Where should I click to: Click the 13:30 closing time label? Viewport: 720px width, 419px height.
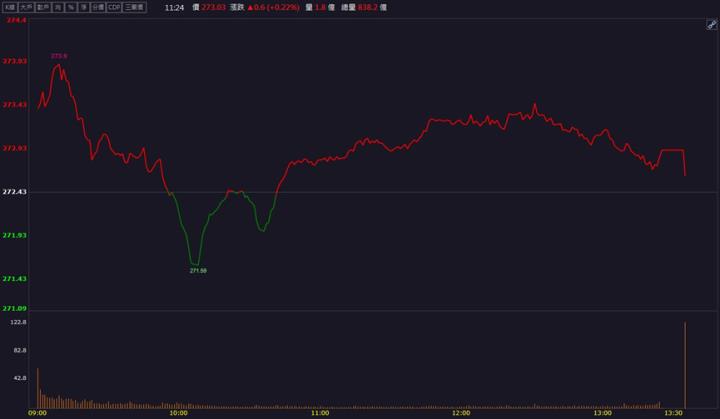673,413
